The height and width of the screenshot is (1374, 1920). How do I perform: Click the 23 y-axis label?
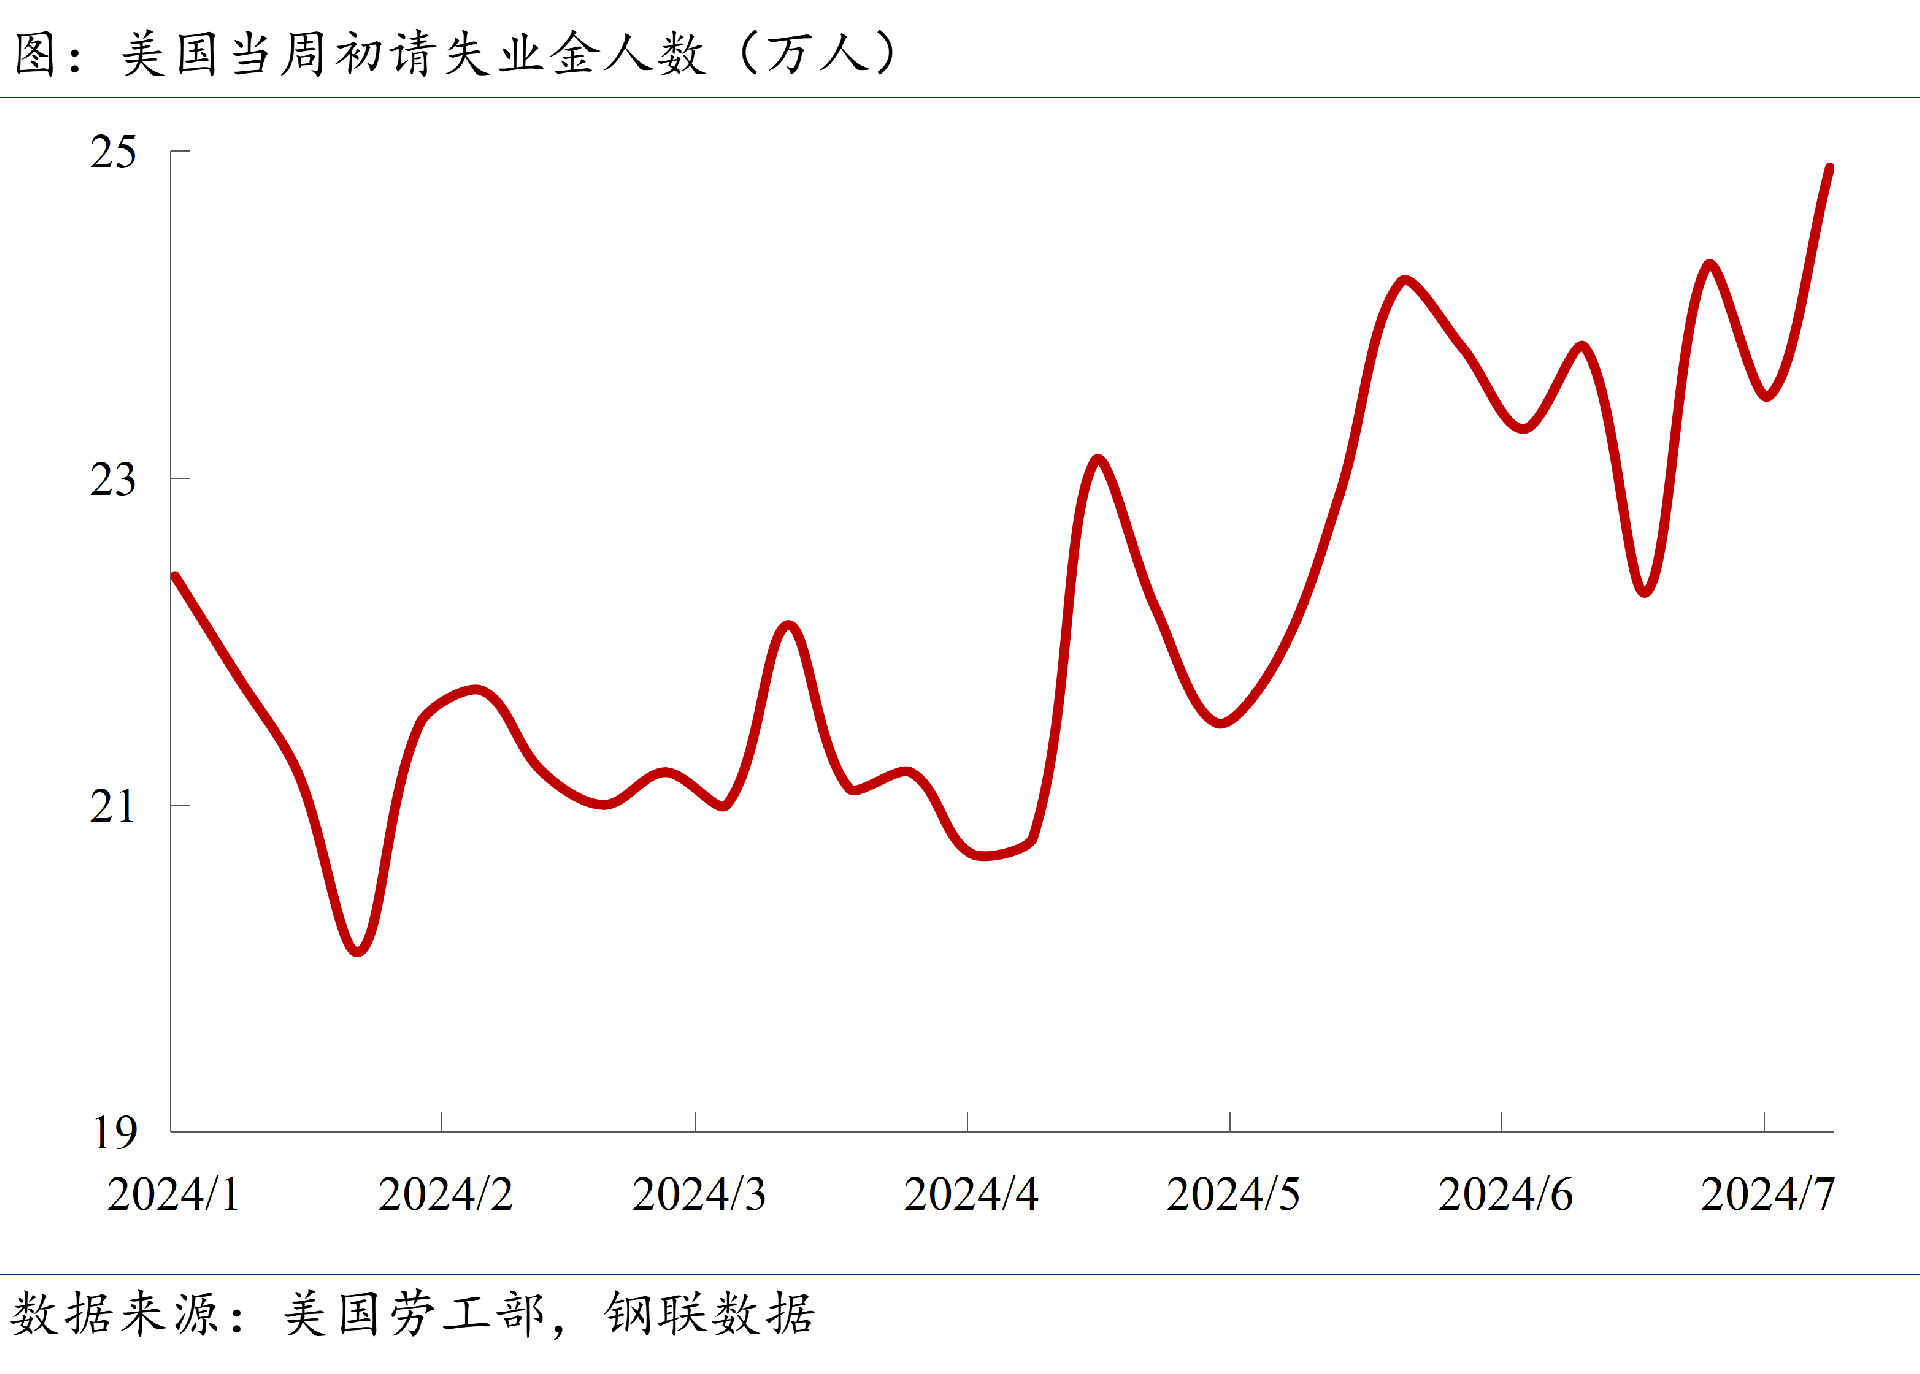113,480
